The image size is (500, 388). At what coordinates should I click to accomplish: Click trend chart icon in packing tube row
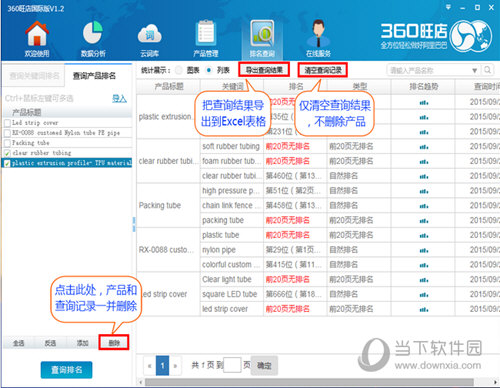click(x=424, y=221)
